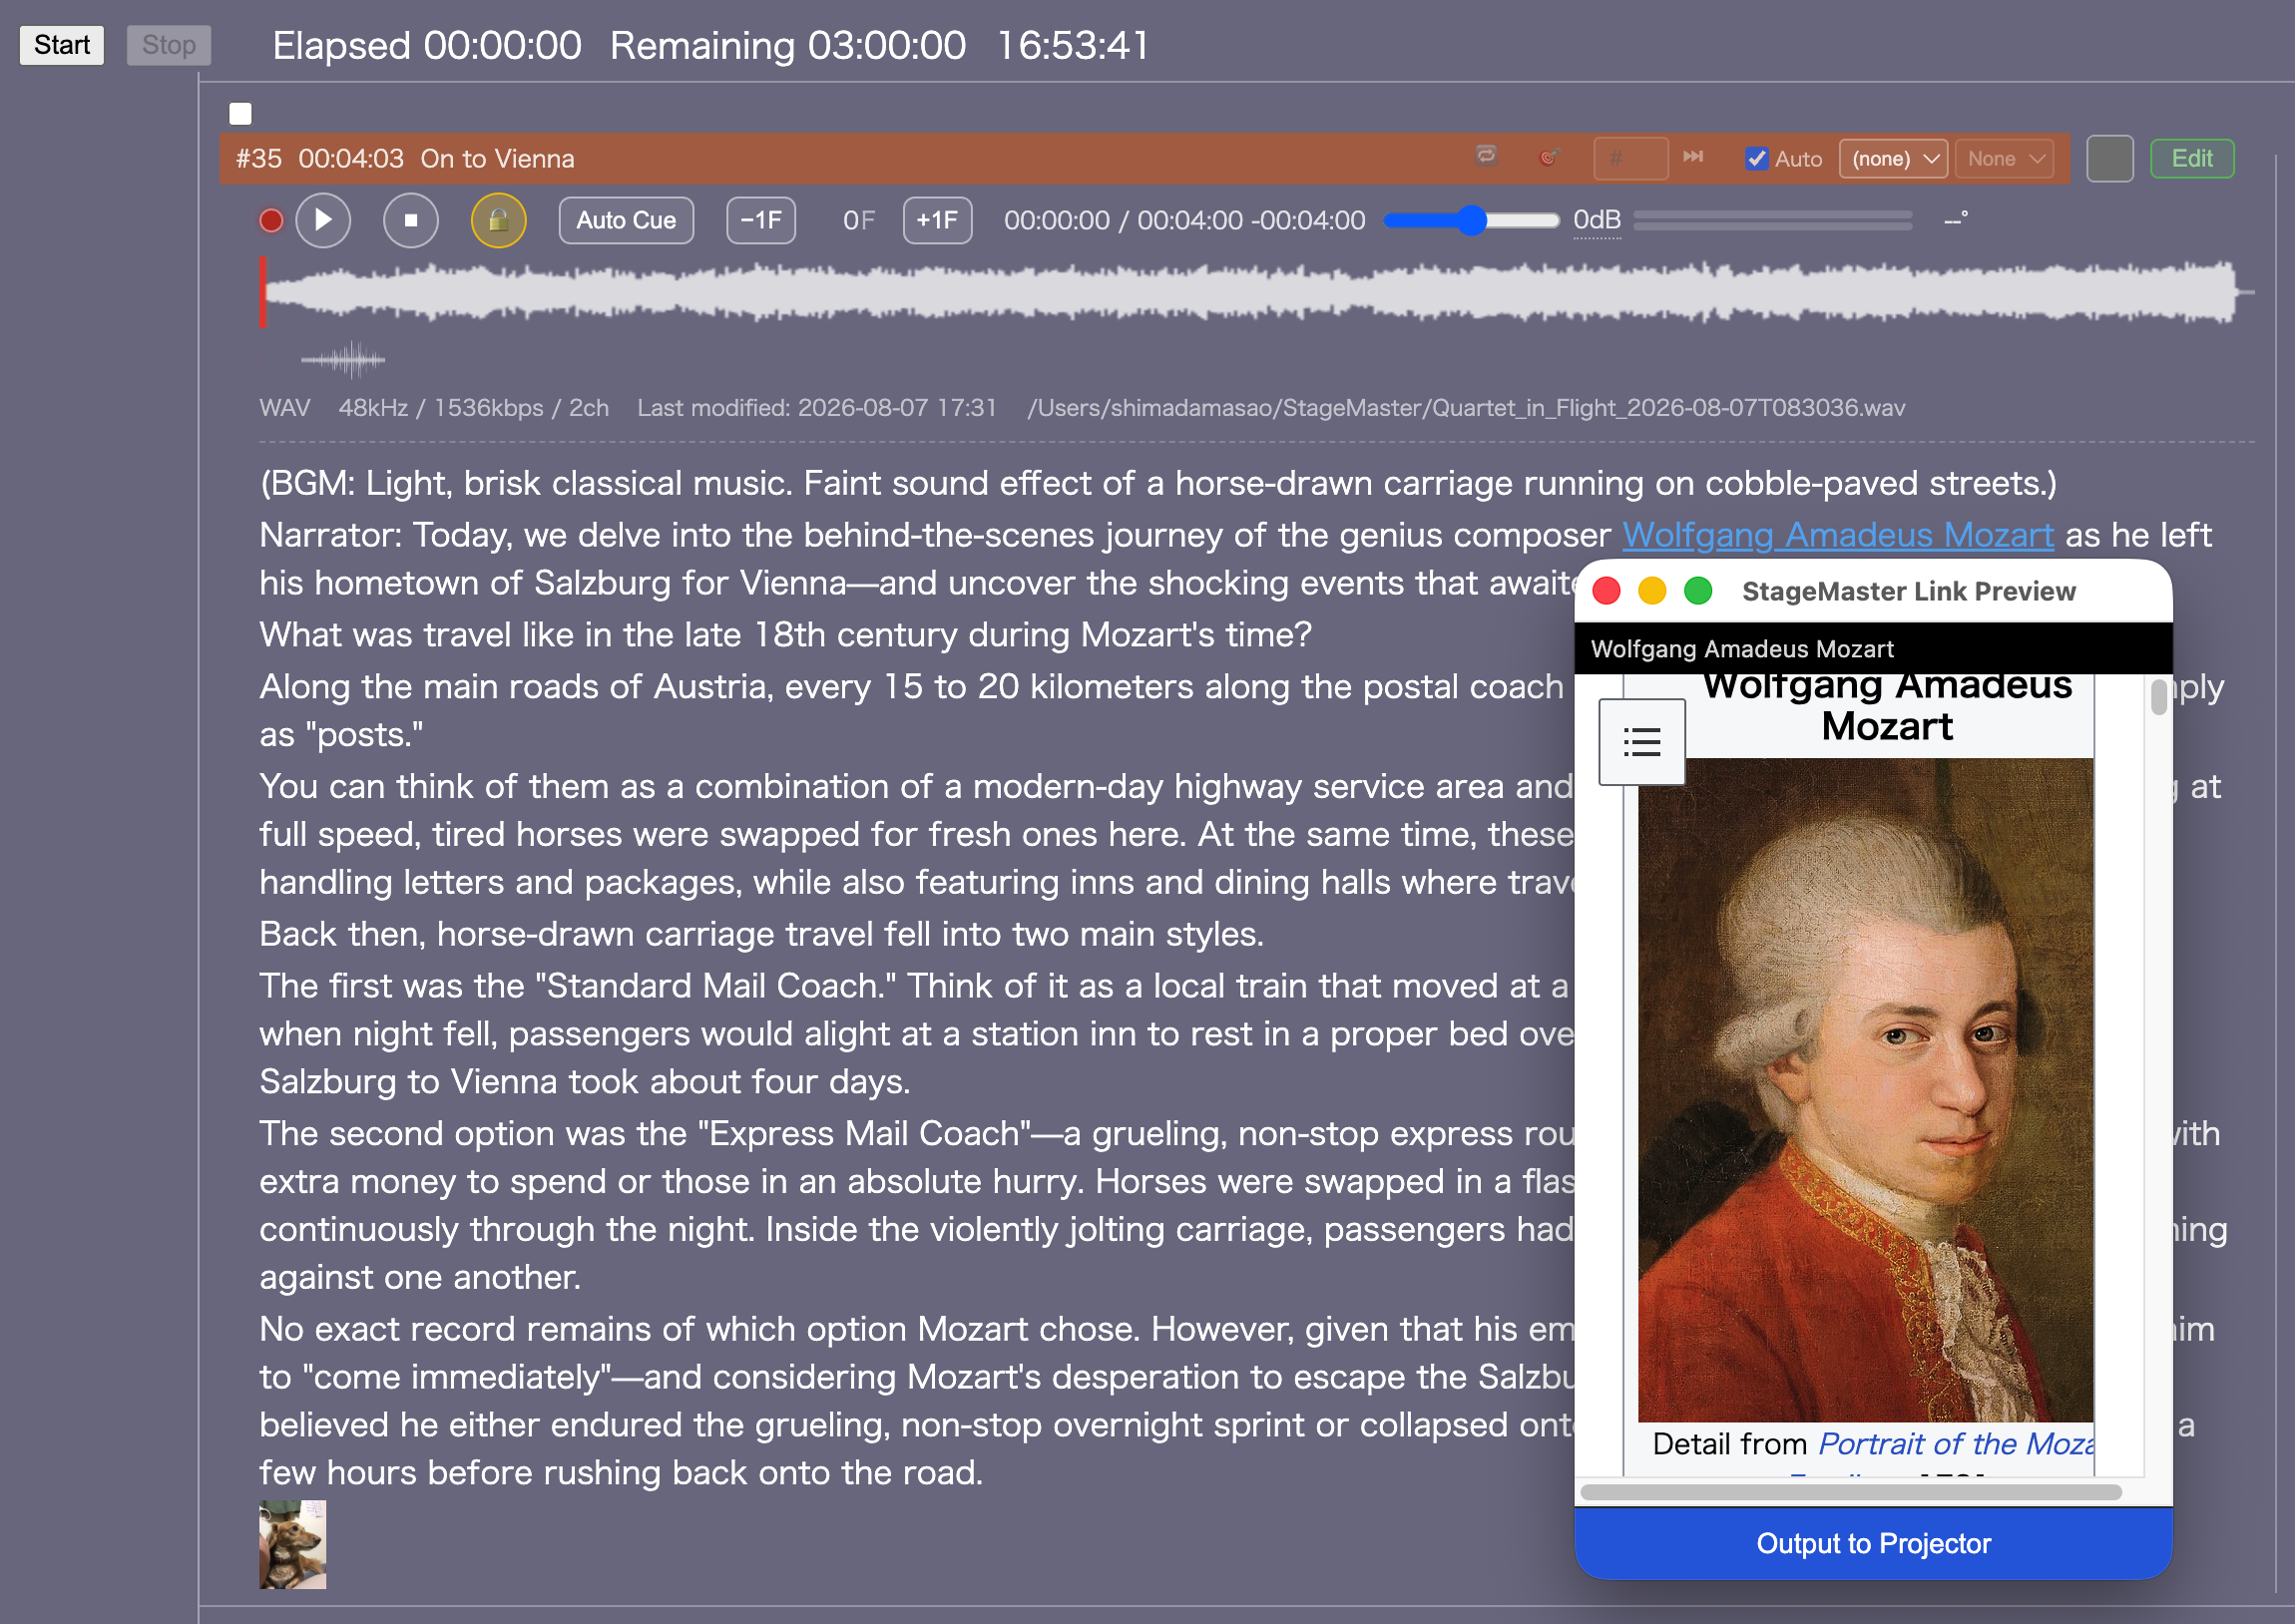Open the Wolfgang Amadeus Mozart link

click(1837, 535)
